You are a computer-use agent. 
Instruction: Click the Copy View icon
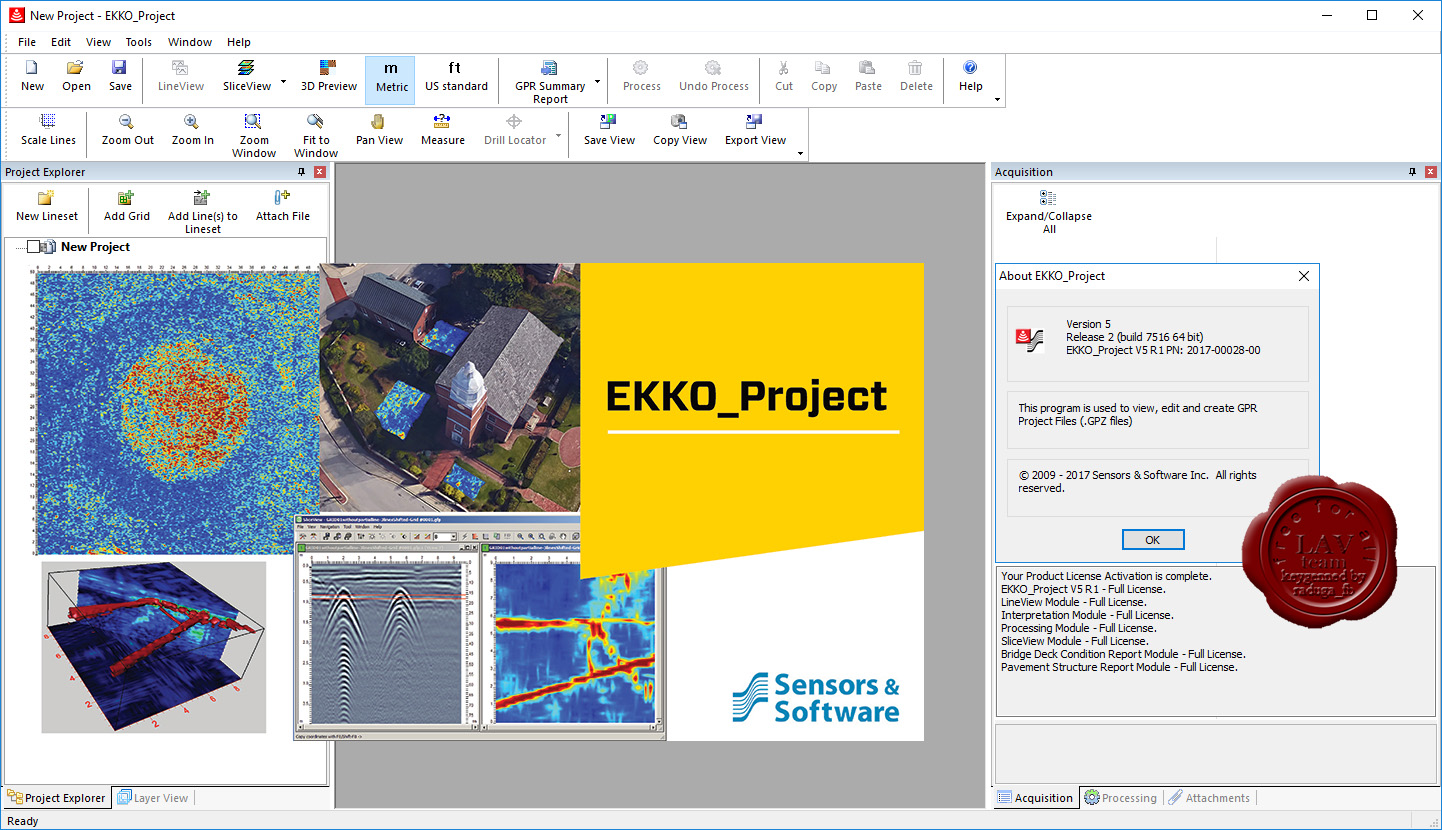point(680,129)
